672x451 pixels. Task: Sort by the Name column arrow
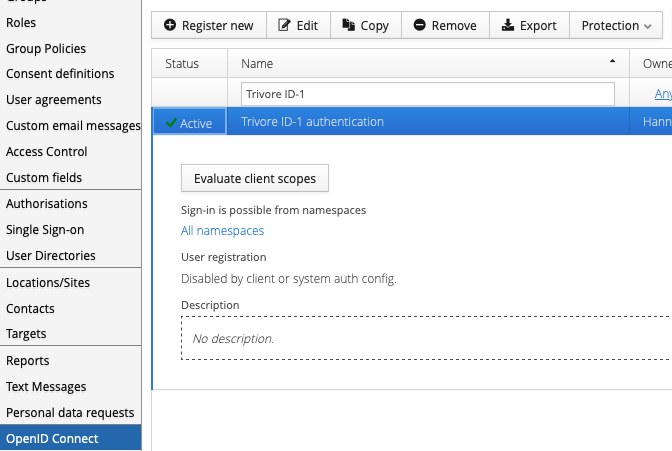[612, 62]
